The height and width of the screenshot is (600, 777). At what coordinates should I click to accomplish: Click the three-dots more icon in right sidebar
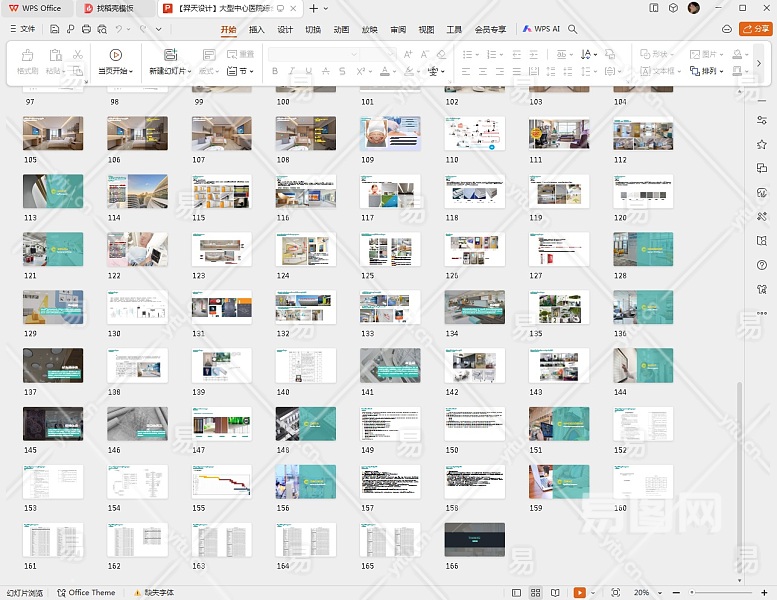click(x=762, y=312)
